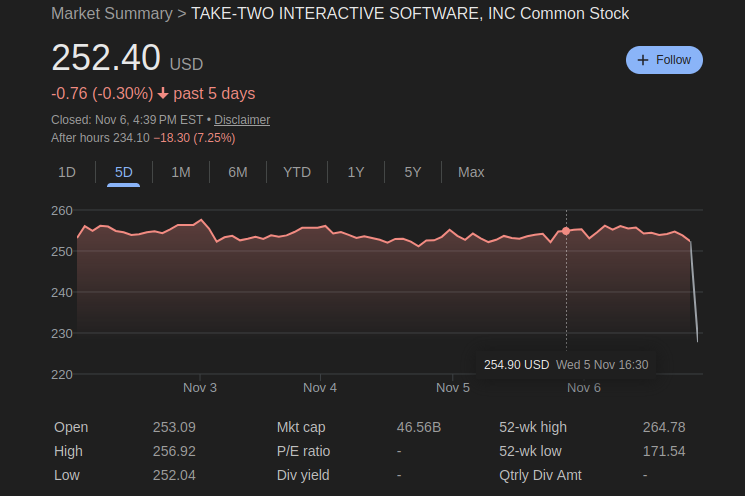745x496 pixels.
Task: Click the Follow button label
Action: (x=673, y=60)
